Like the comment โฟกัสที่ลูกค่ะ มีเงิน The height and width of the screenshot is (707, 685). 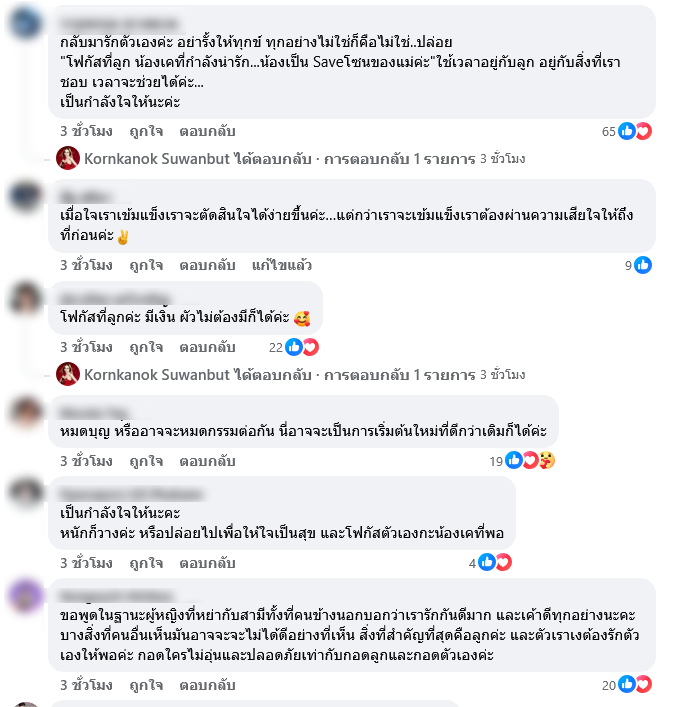pyautogui.click(x=146, y=347)
